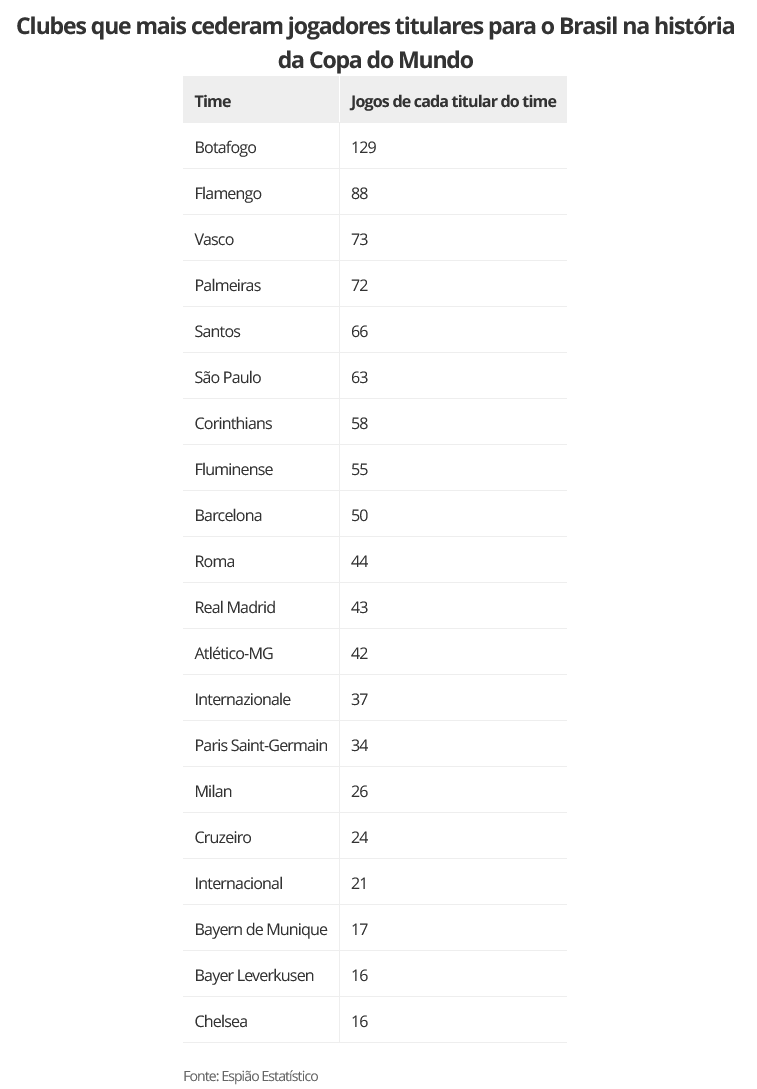Select Atlético-MG in the table
The image size is (757, 1089).
[x=233, y=653]
